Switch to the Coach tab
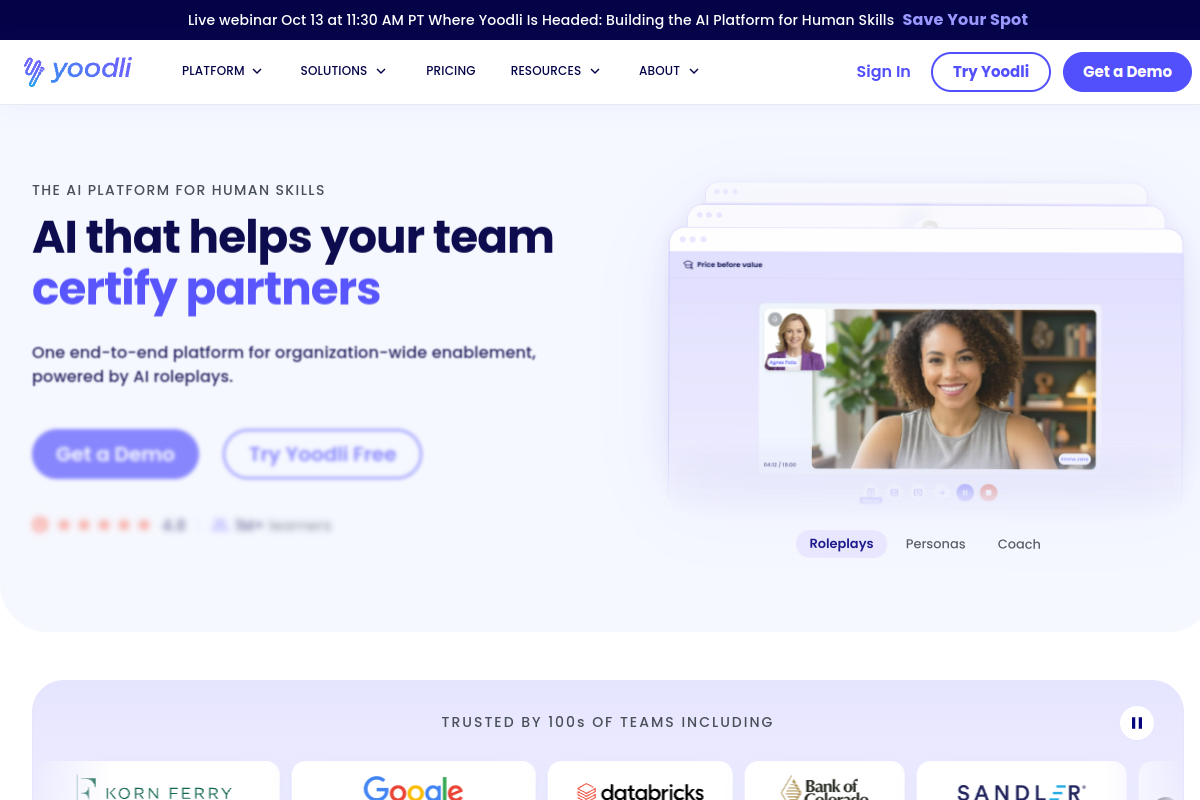Screen dimensions: 1200x800 (1019, 544)
